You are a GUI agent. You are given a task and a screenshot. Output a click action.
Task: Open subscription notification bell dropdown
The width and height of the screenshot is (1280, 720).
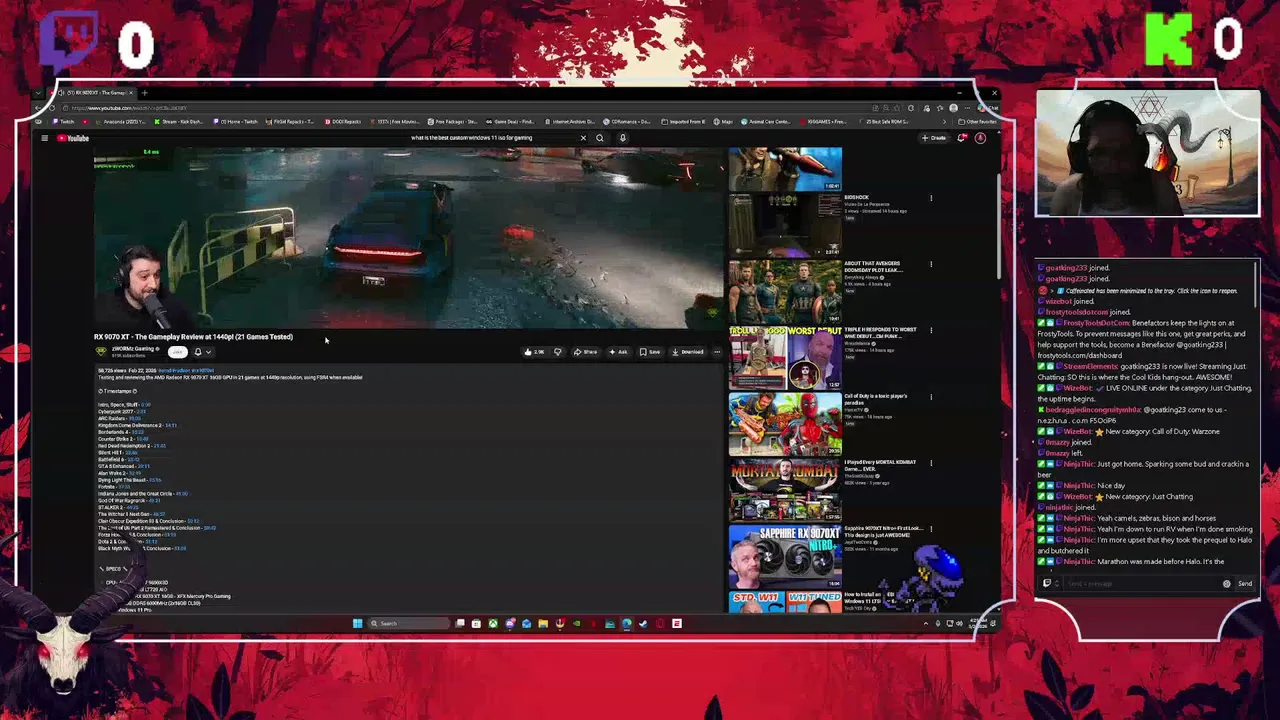203,352
